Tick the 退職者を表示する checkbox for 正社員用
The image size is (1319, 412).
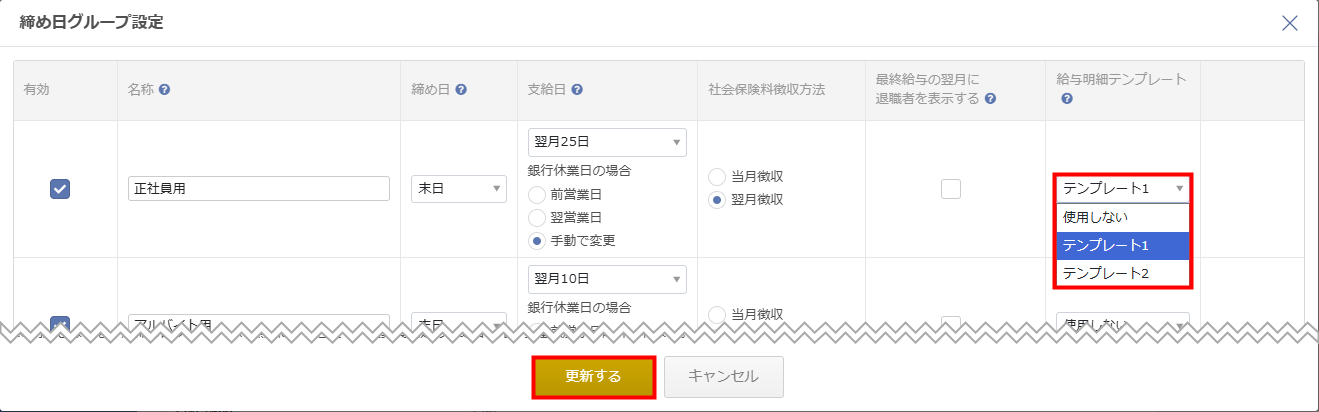(x=951, y=189)
